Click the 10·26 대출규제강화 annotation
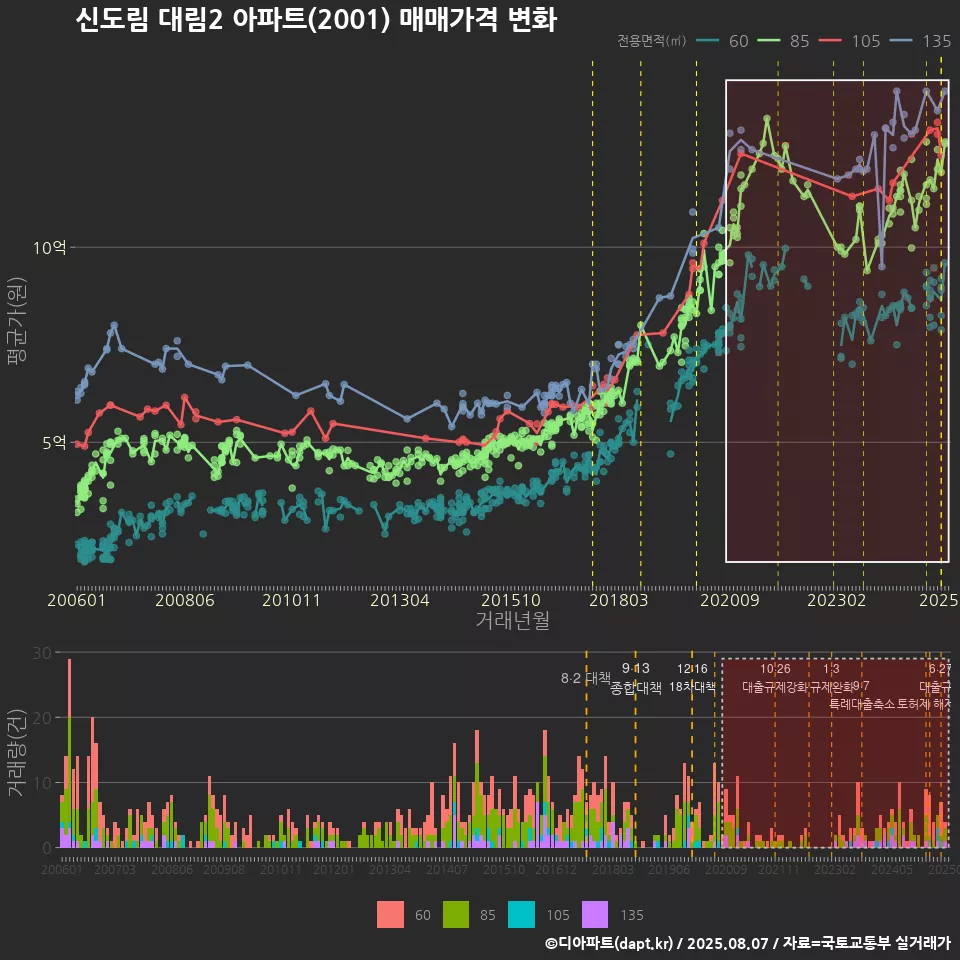960x960 pixels. [775, 678]
